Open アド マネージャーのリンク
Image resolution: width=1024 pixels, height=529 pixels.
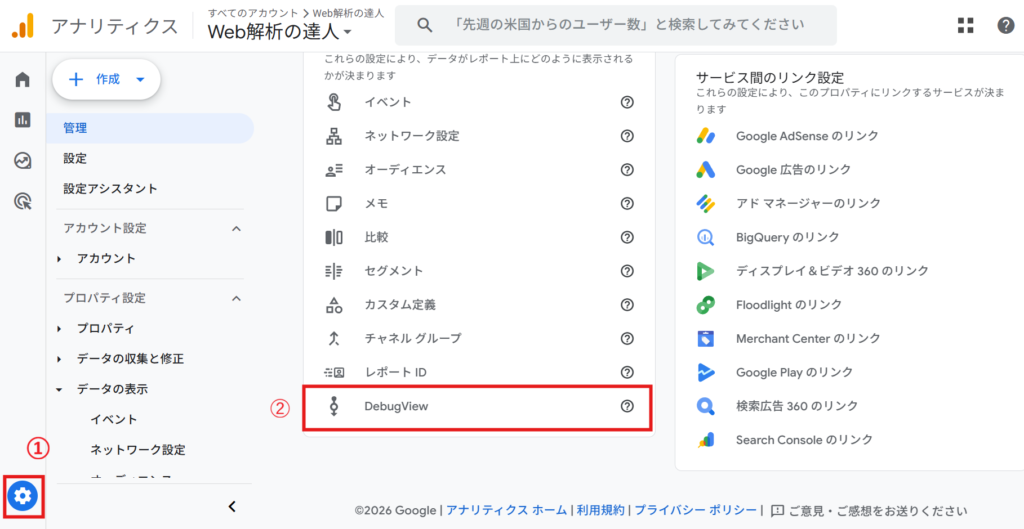tap(808, 203)
